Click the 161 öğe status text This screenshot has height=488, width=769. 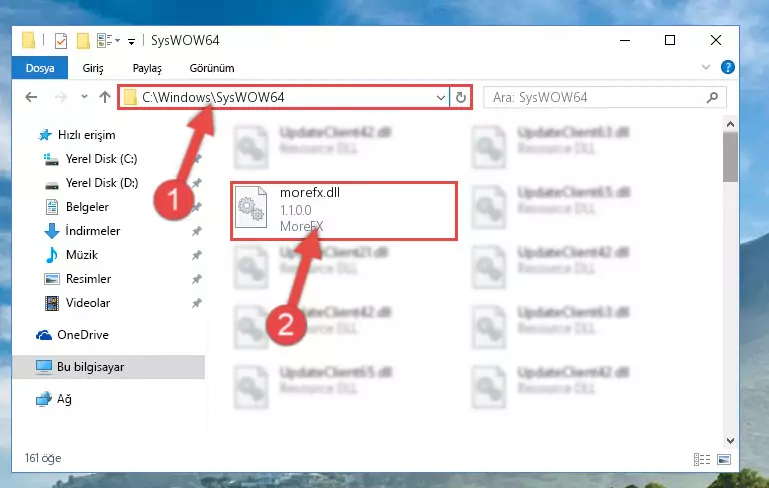[x=43, y=458]
